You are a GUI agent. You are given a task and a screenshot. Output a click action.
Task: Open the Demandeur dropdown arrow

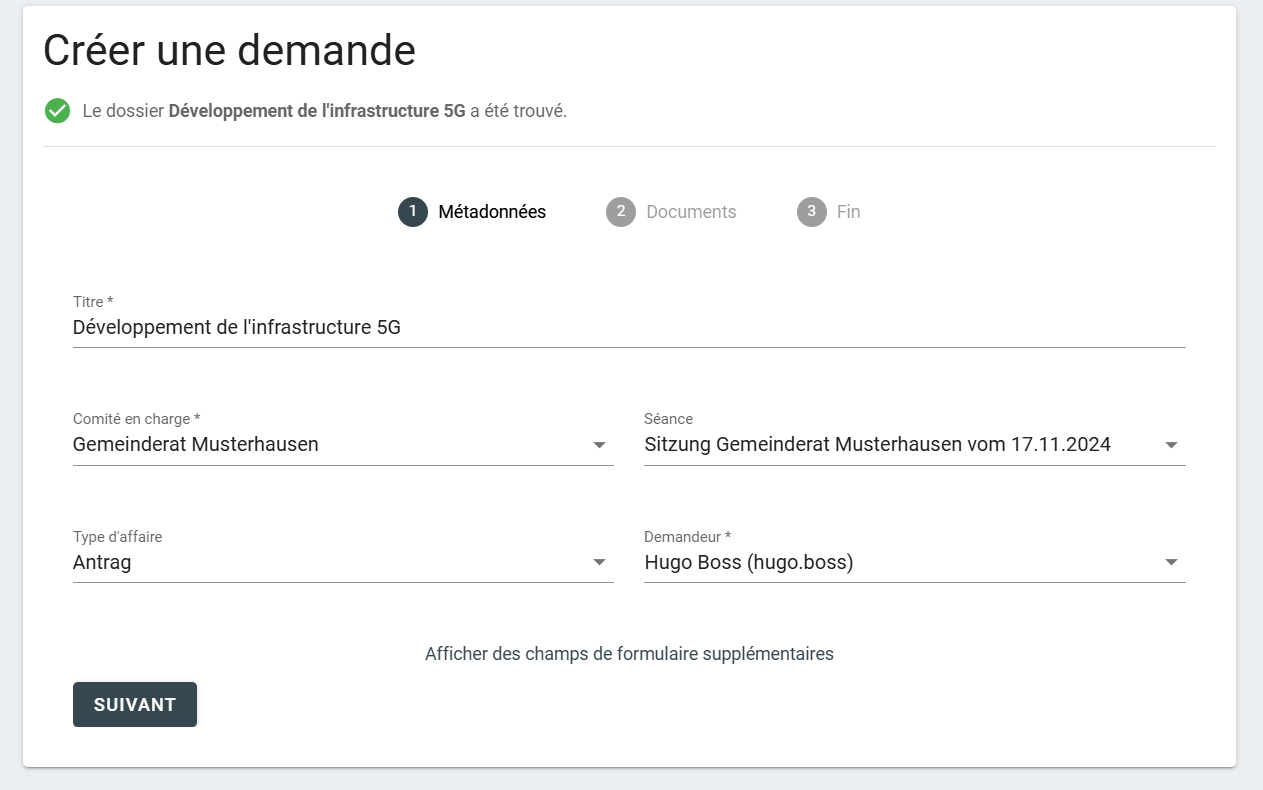1171,562
